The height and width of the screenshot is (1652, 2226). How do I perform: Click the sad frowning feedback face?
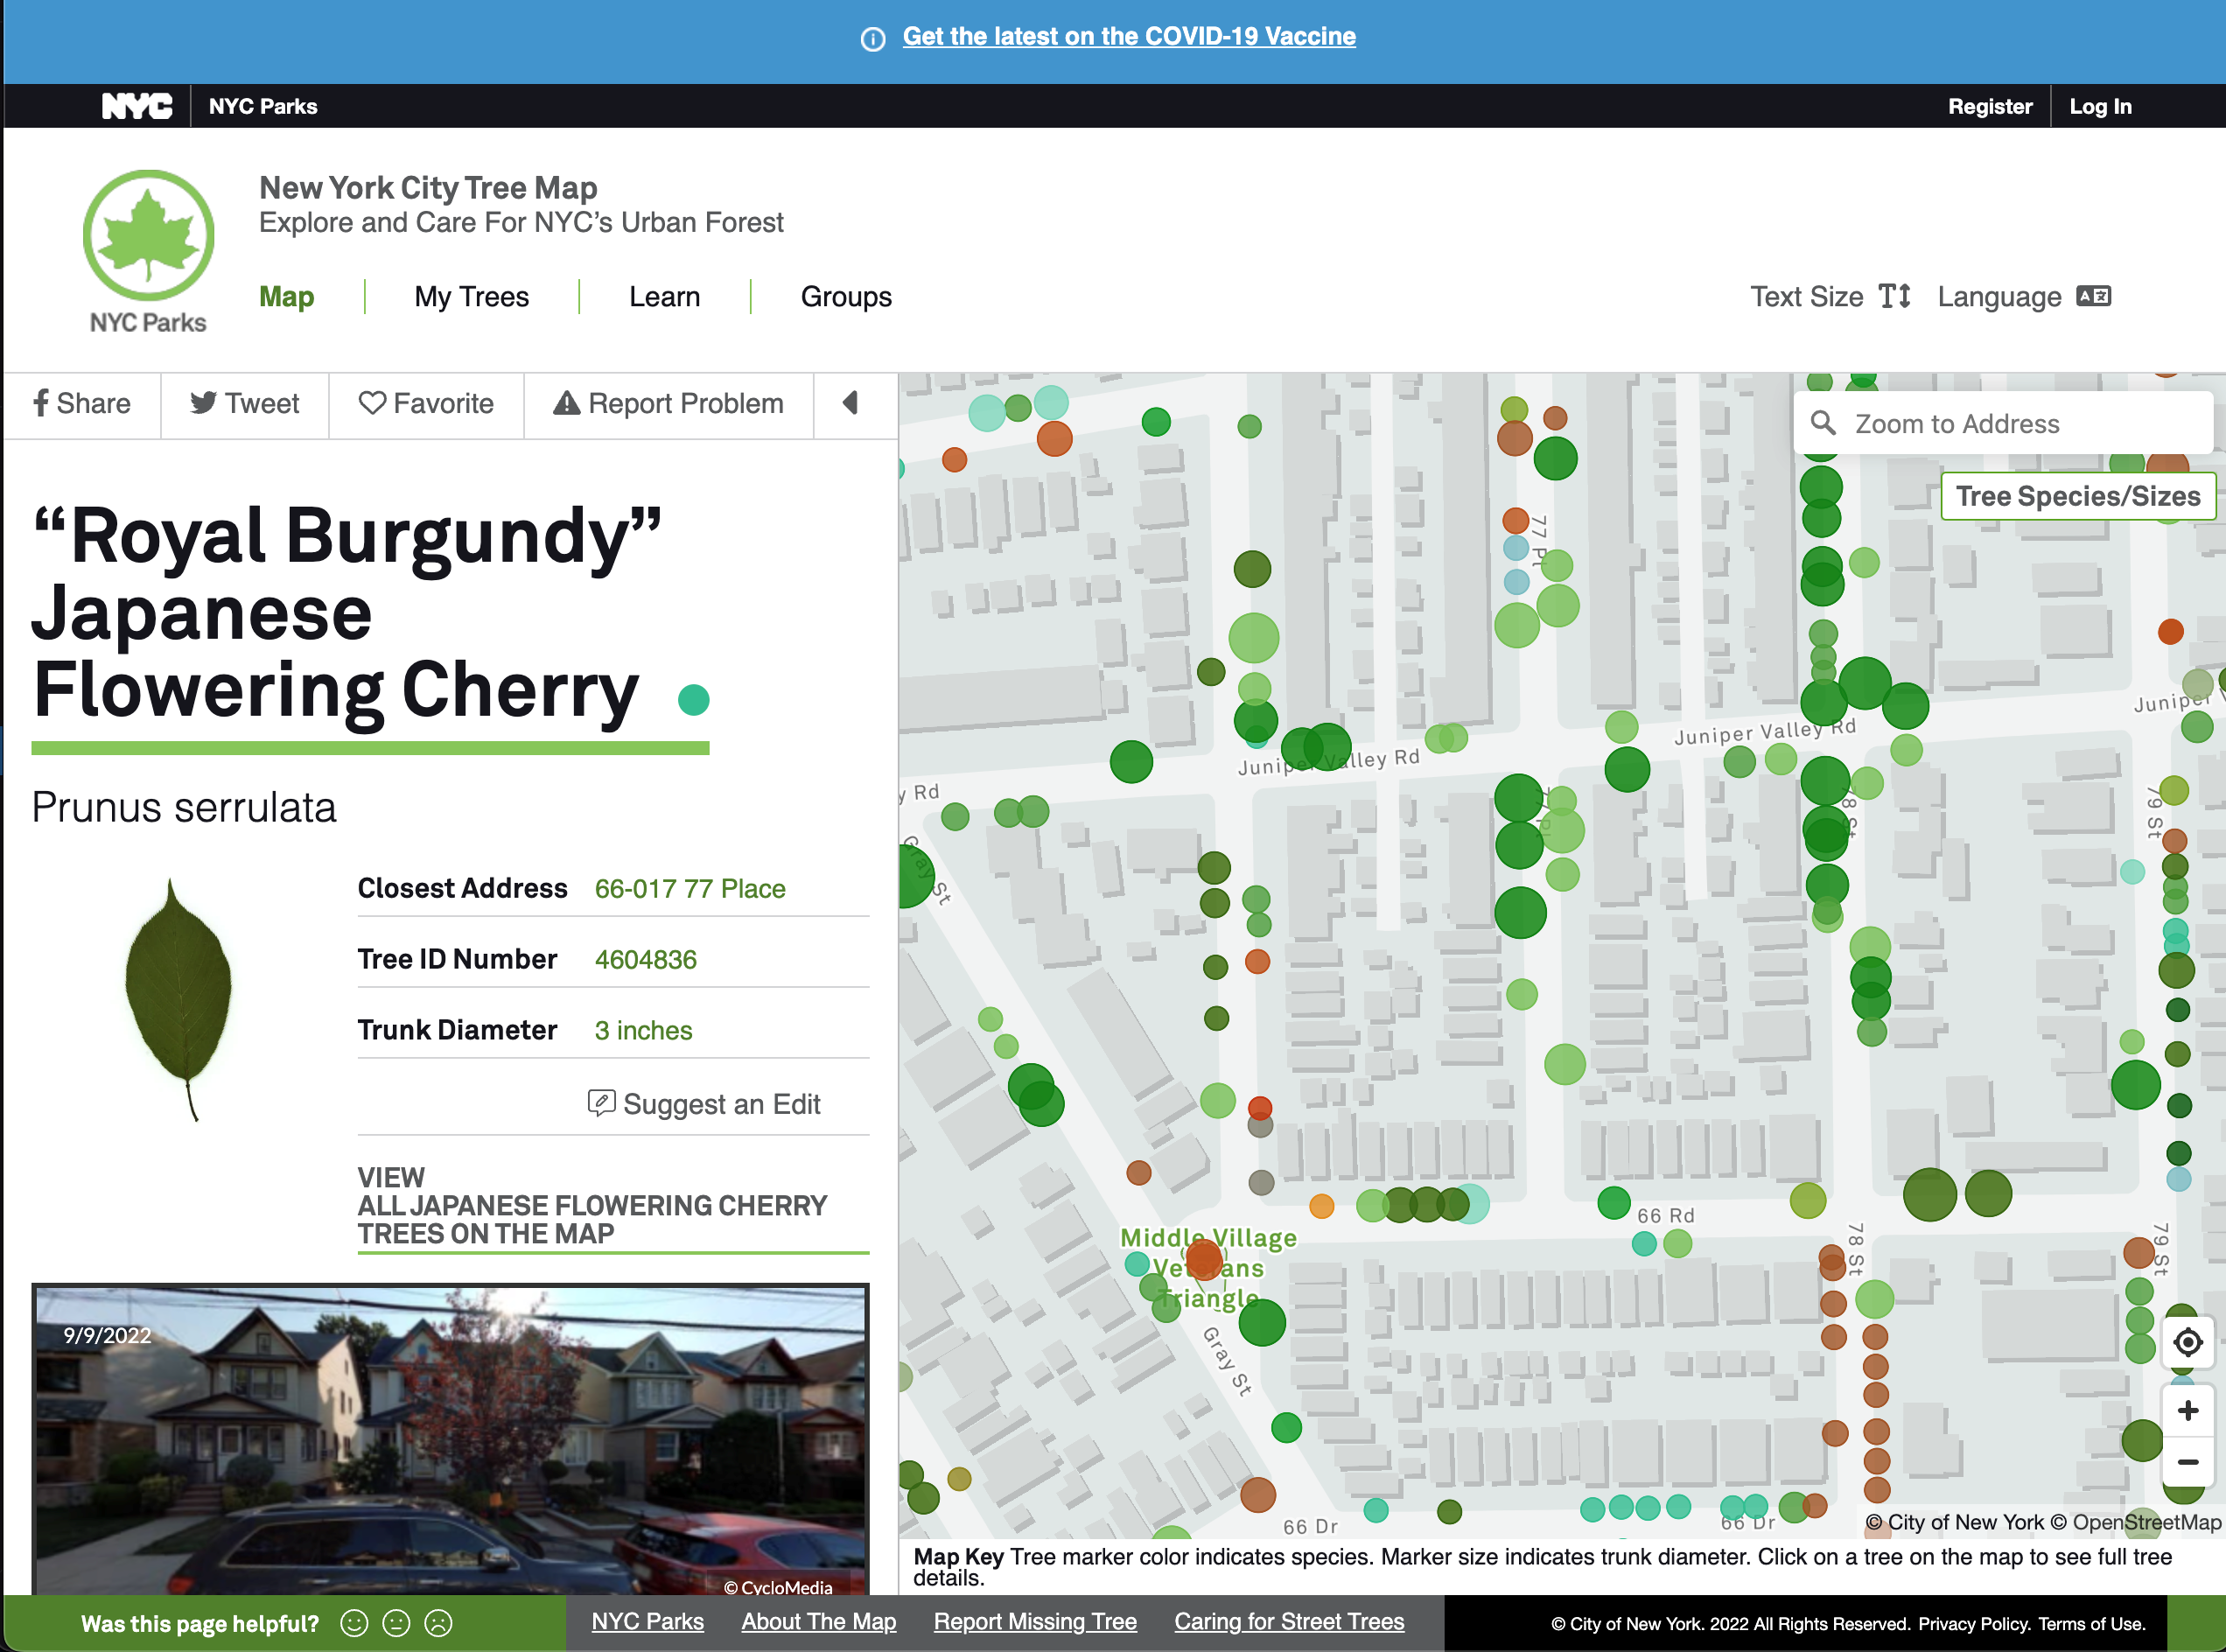tap(438, 1623)
